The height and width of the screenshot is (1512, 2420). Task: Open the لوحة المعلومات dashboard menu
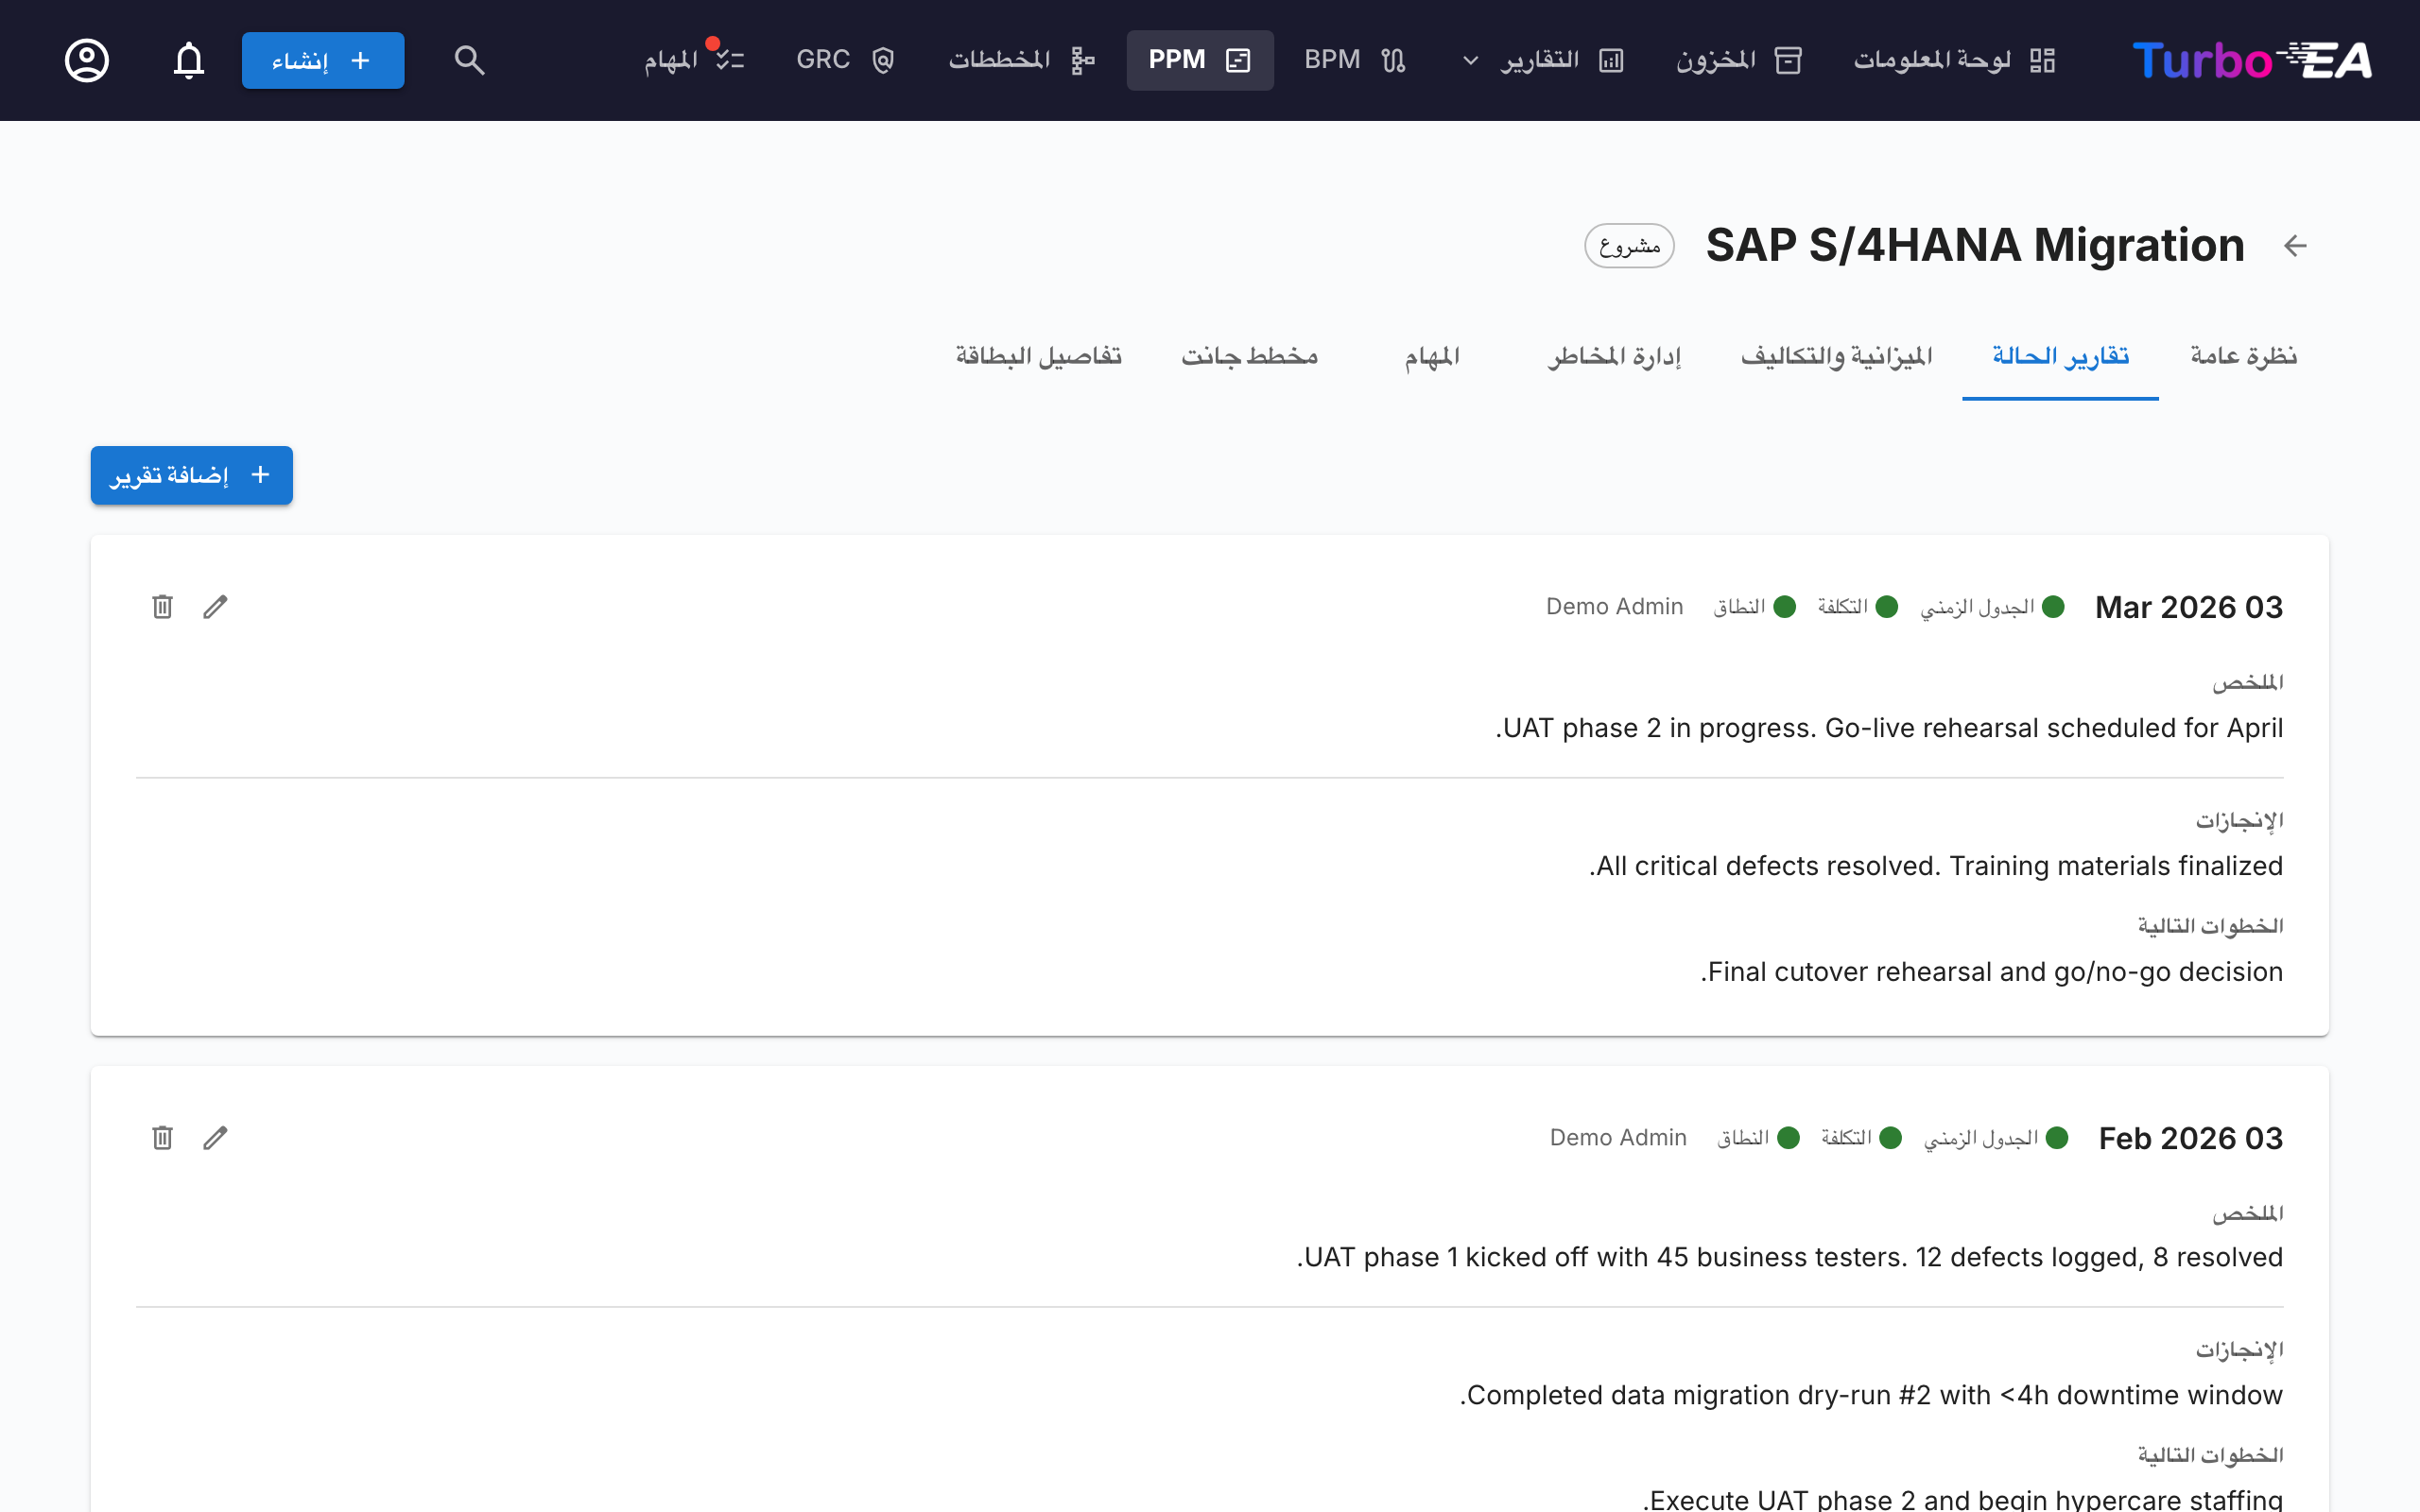pos(1953,60)
